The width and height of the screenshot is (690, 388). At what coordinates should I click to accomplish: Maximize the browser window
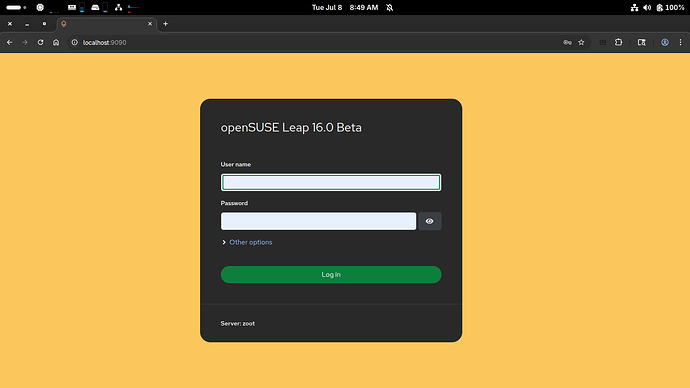click(44, 24)
